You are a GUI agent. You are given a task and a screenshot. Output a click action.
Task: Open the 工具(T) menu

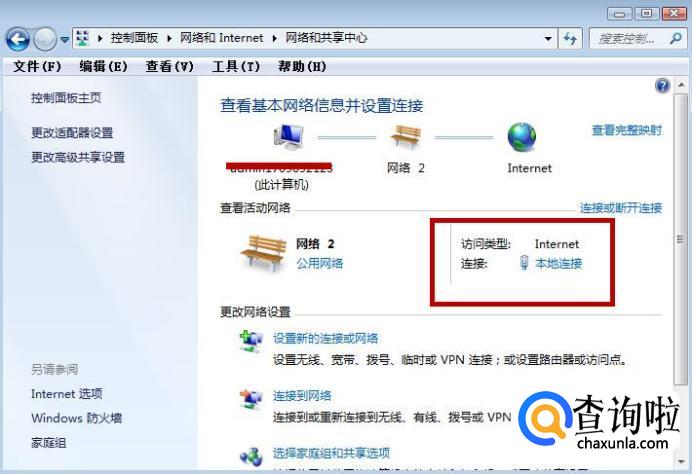coord(235,66)
